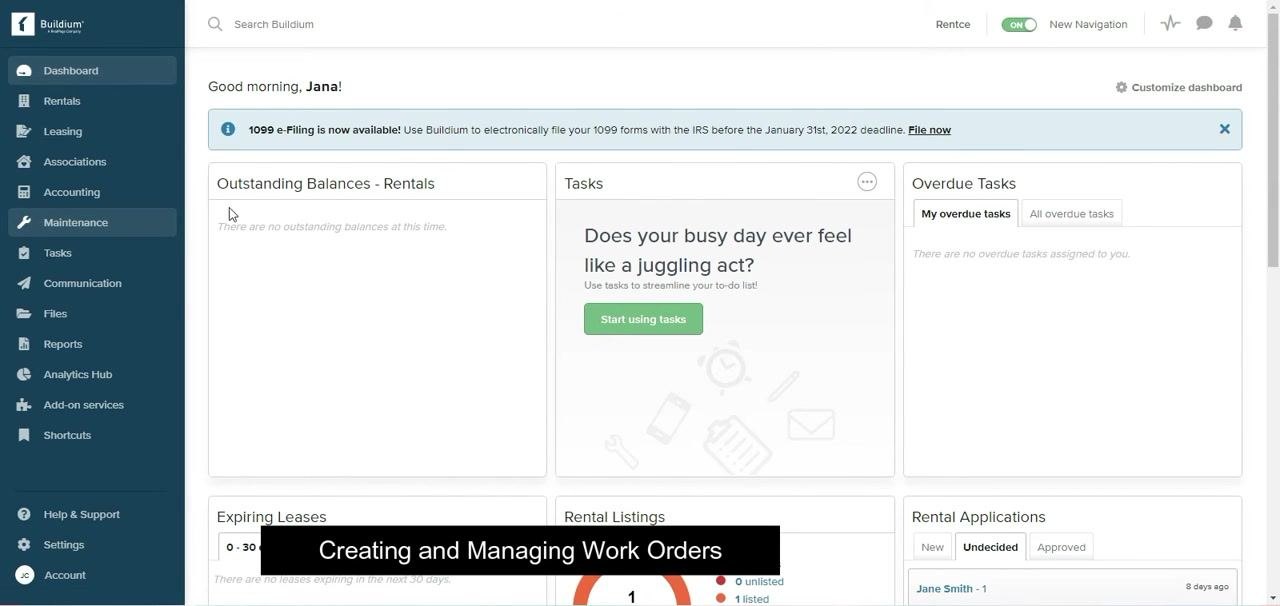Click Customize dashboard link

[x=1186, y=87]
